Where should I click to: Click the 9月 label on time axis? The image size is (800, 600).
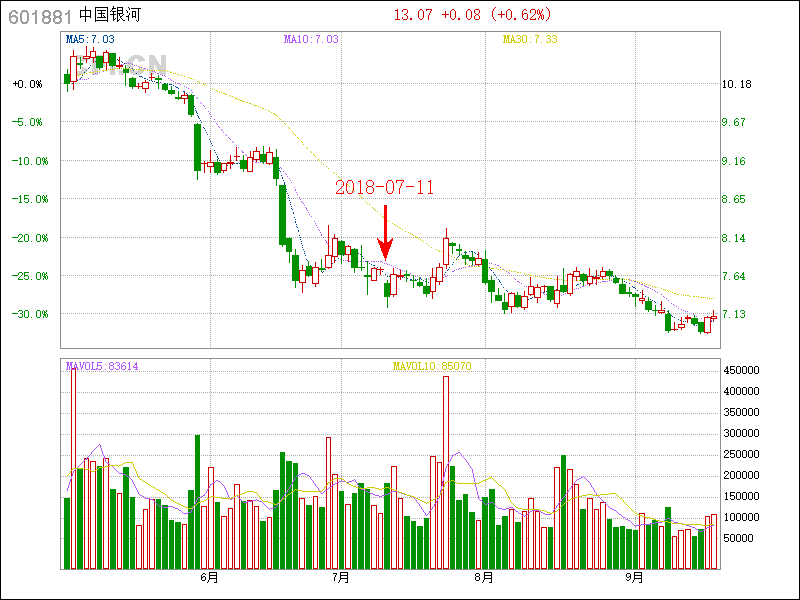634,577
